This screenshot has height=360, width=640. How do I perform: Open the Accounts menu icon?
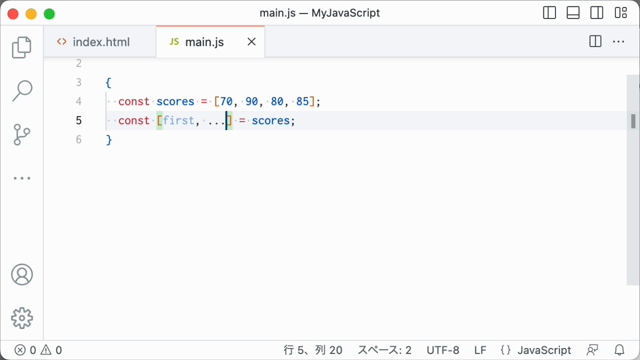point(22,274)
